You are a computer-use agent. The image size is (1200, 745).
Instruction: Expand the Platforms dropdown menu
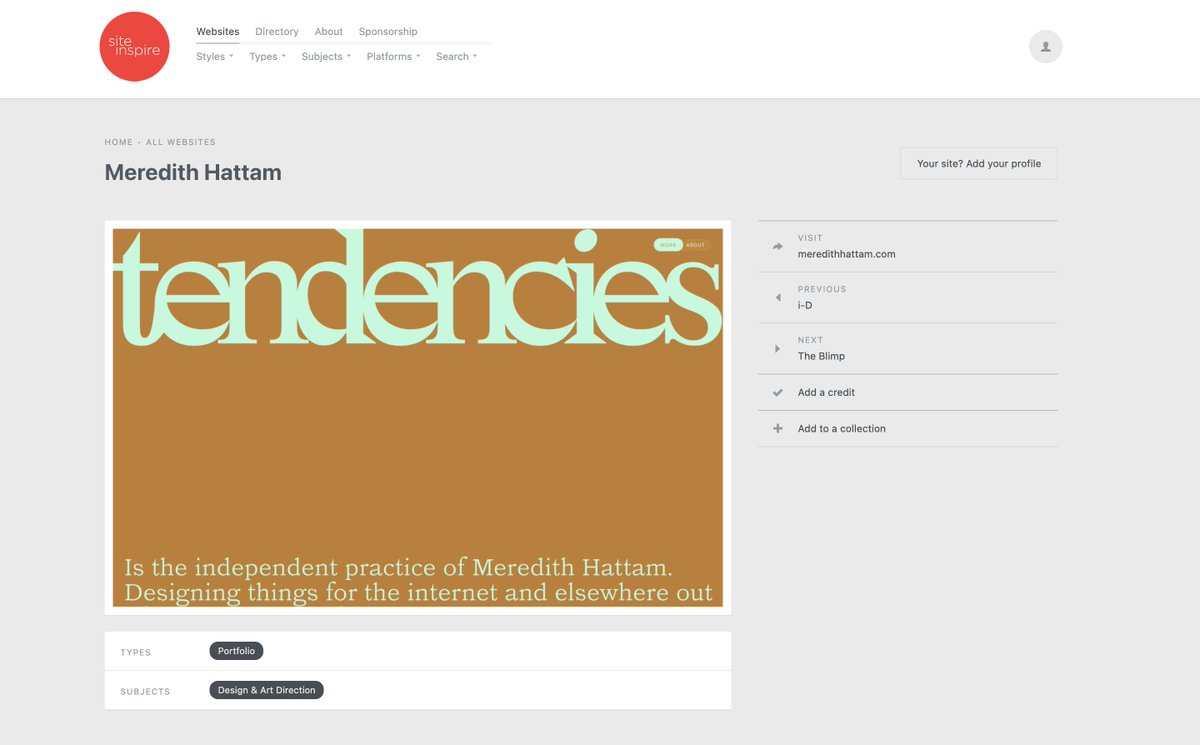coord(393,57)
